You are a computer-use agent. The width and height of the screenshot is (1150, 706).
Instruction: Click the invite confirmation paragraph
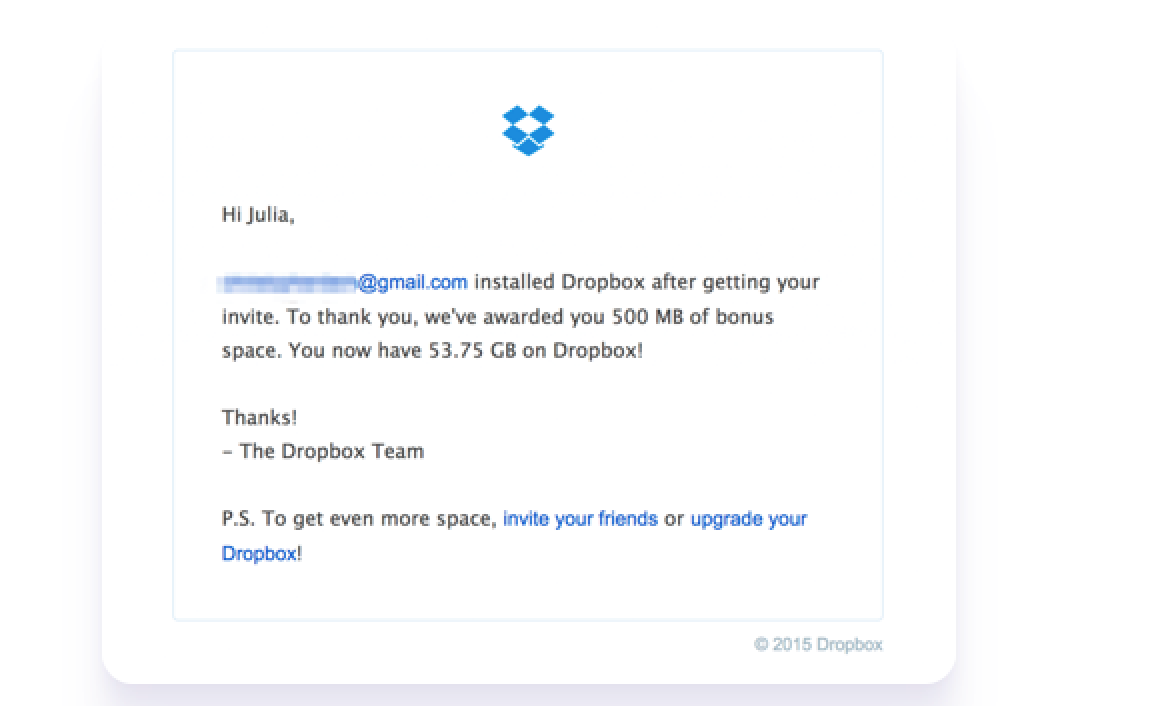520,316
